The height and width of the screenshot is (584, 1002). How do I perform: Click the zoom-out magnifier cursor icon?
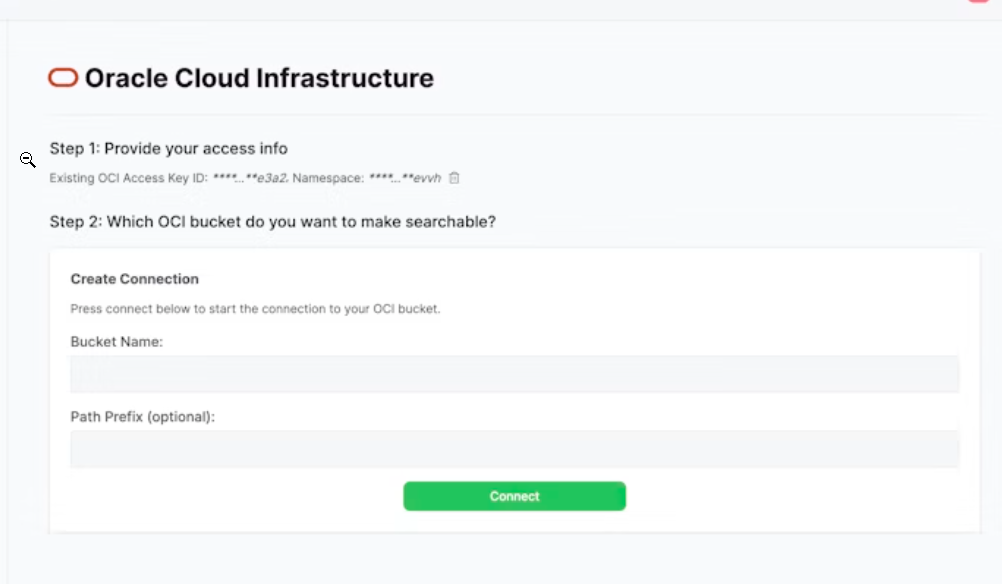28,160
